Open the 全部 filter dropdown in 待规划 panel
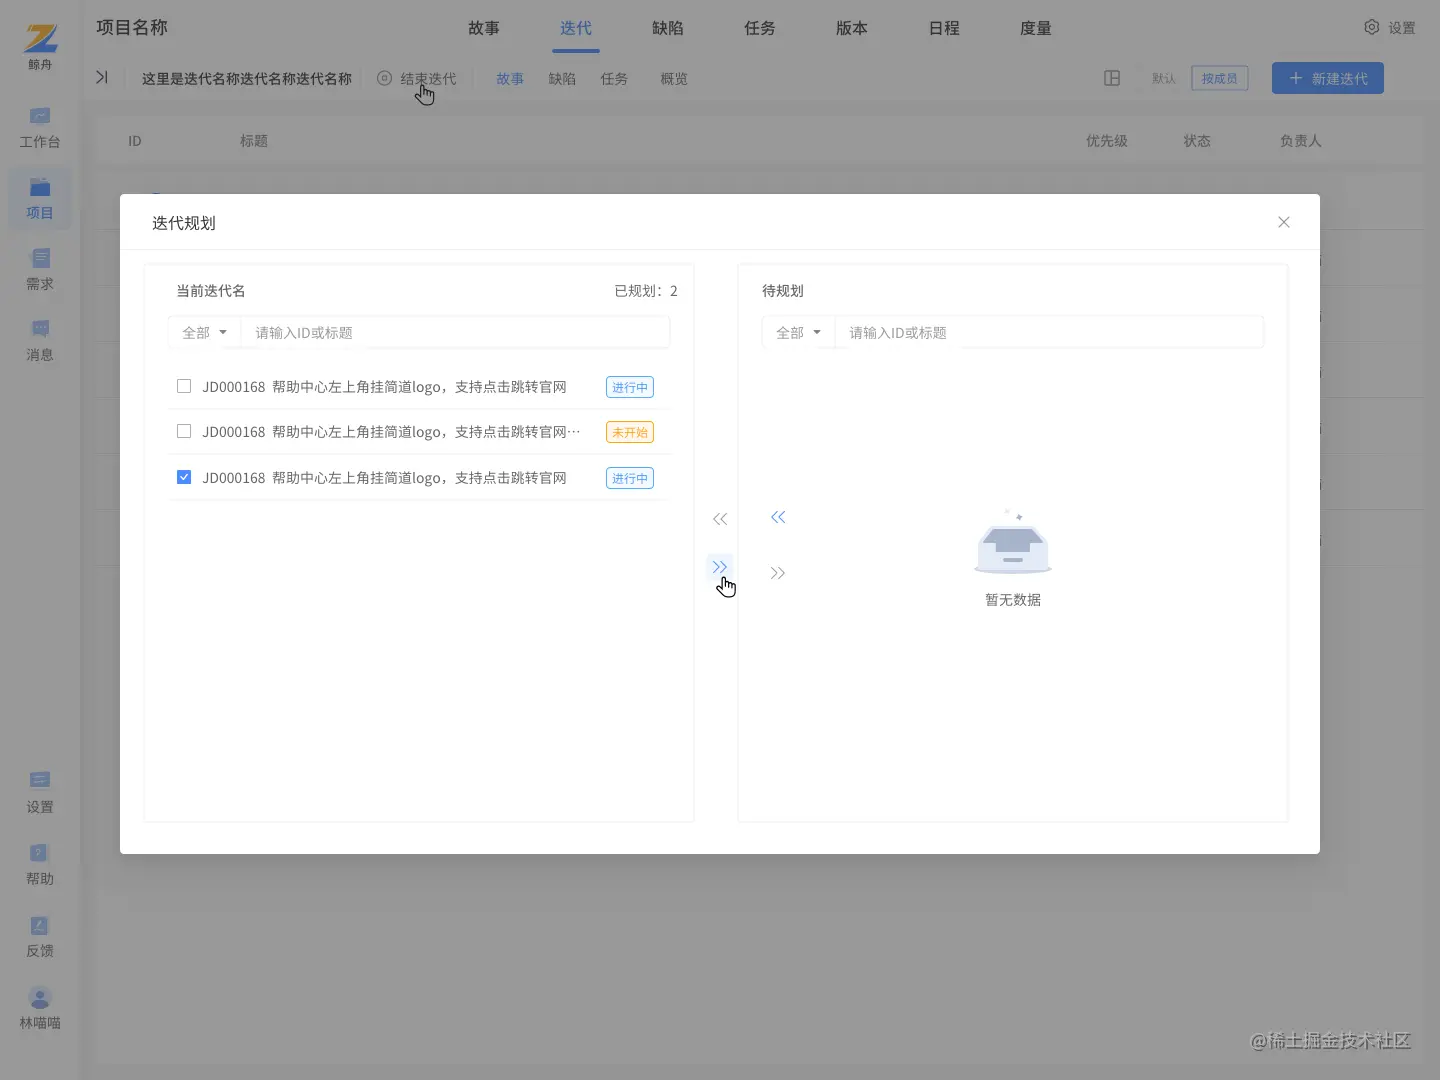 pos(797,332)
